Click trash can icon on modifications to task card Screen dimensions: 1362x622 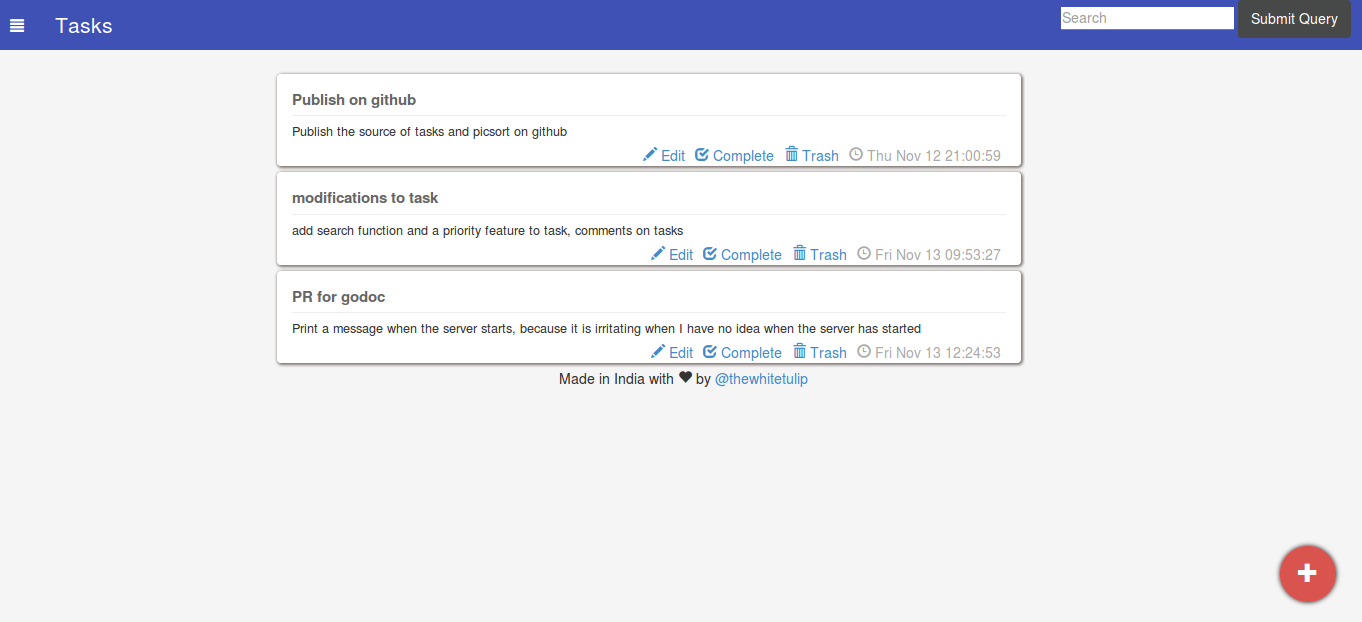pos(800,253)
